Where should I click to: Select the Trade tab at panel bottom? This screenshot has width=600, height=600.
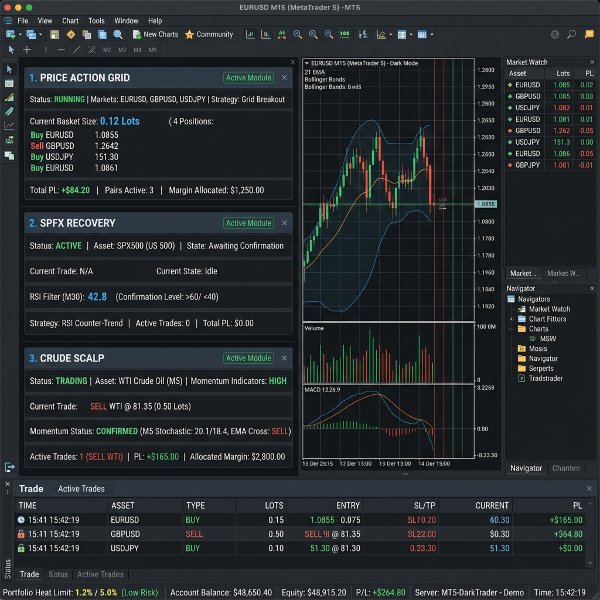[x=29, y=574]
